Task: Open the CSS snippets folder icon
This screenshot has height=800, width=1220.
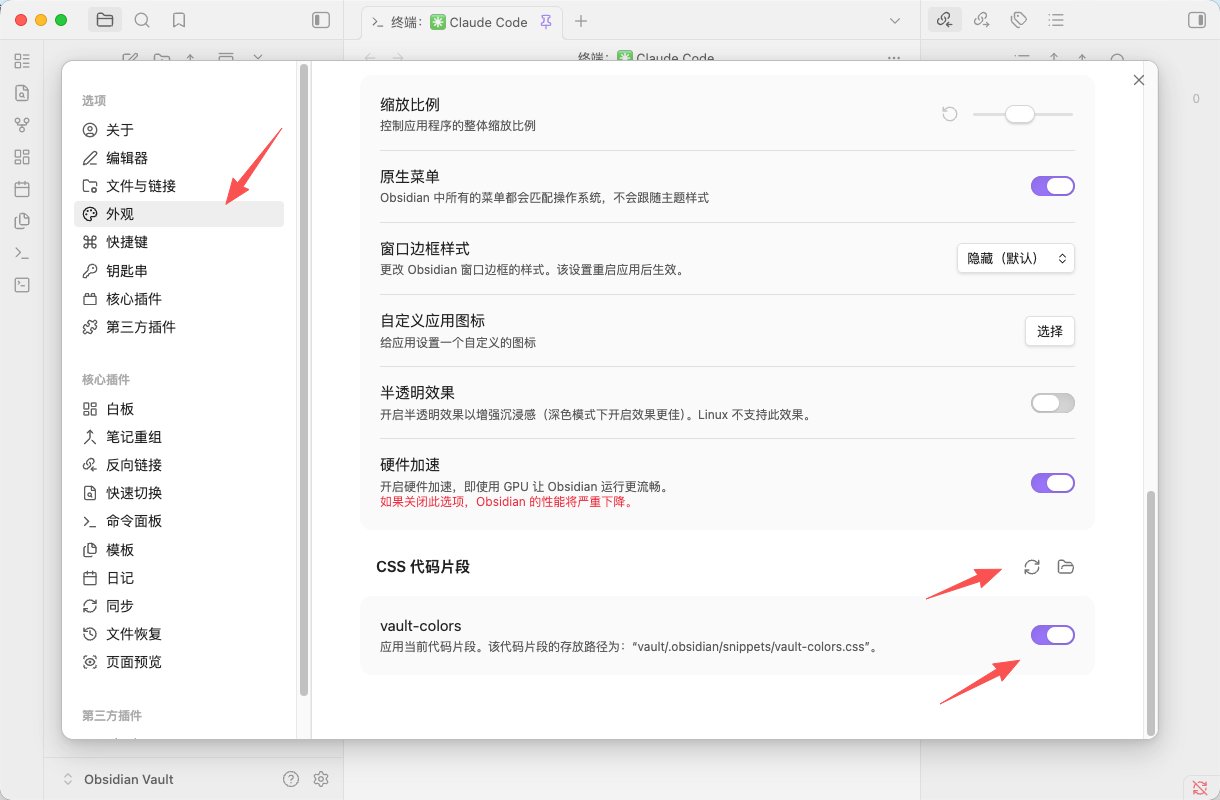Action: (x=1066, y=567)
